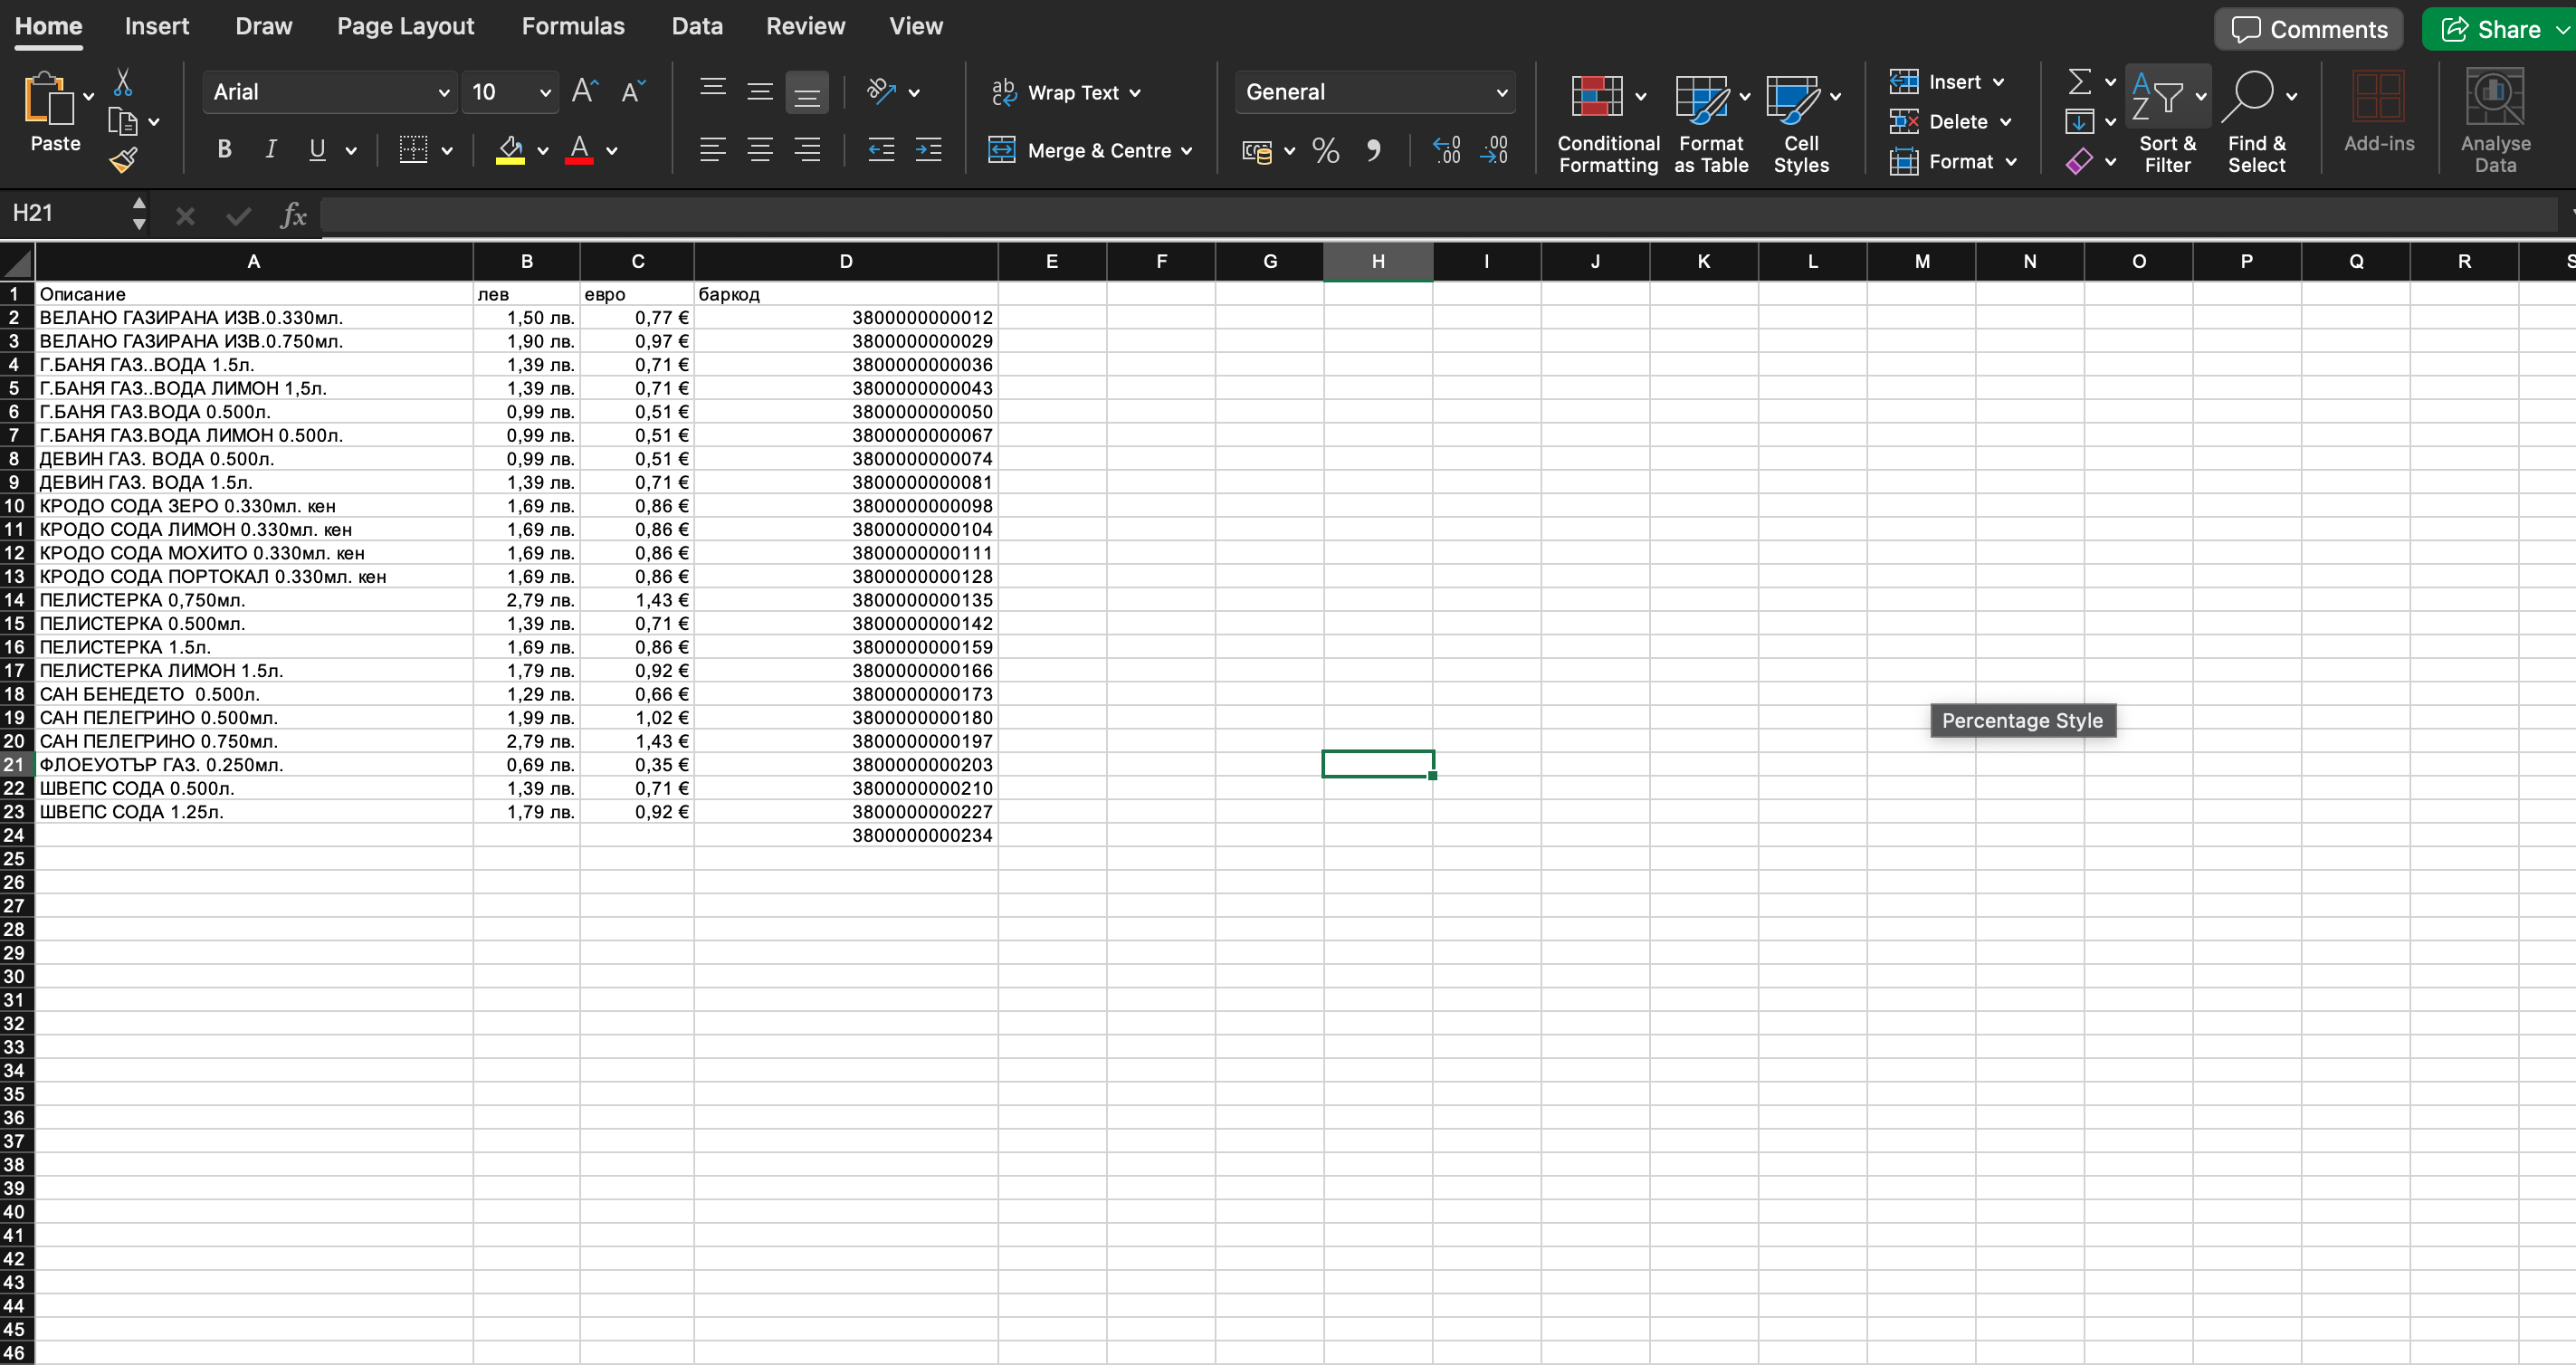This screenshot has height=1365, width=2576.
Task: Click the Select All corner triangle
Action: point(17,263)
